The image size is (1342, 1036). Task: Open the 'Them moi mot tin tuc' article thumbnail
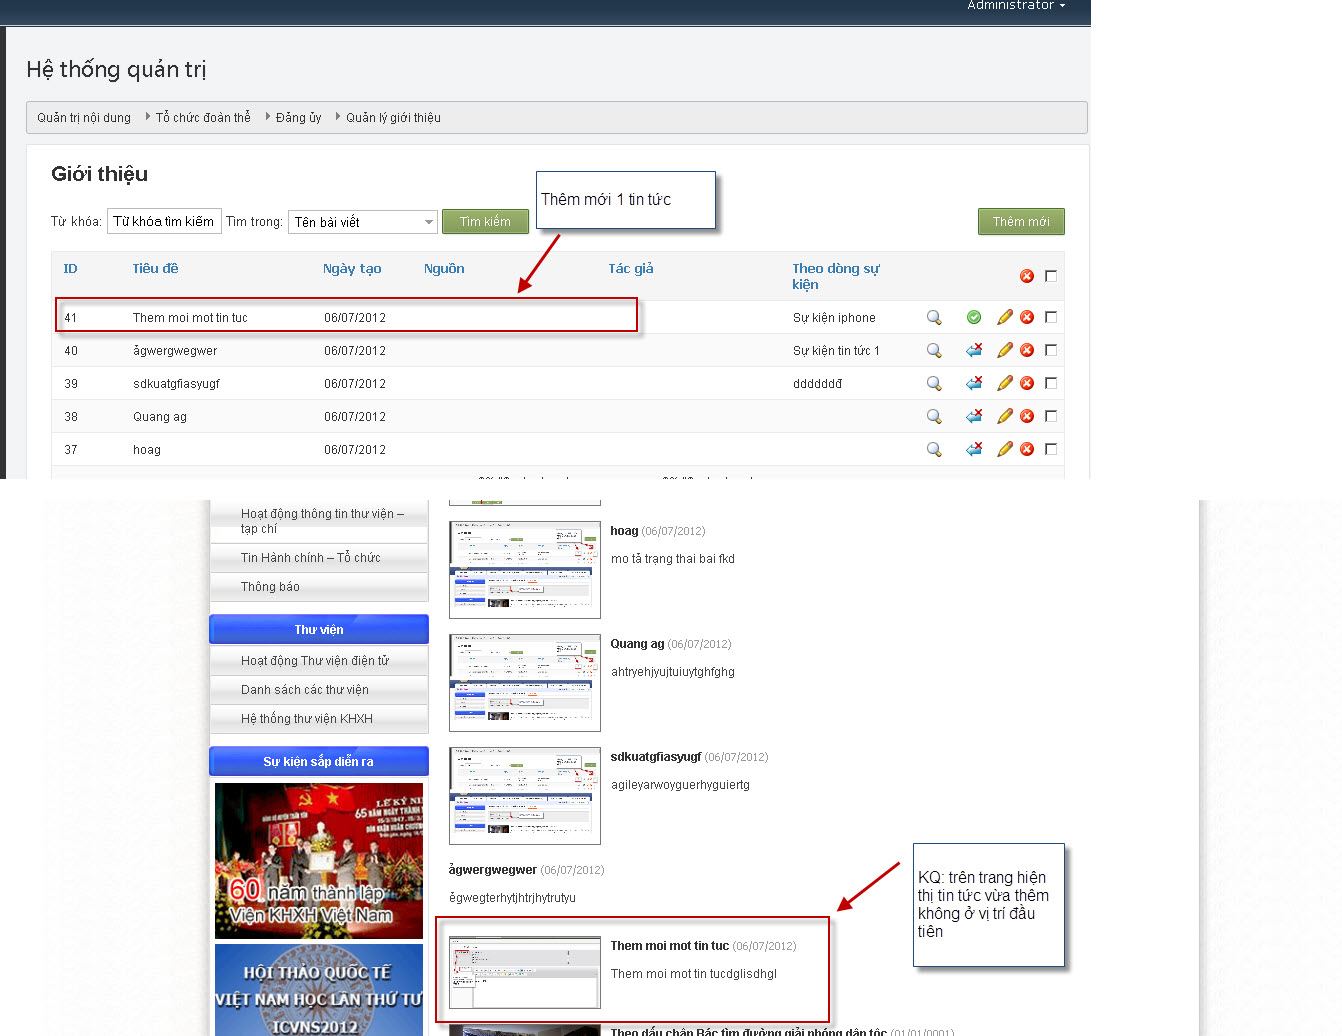pos(525,972)
